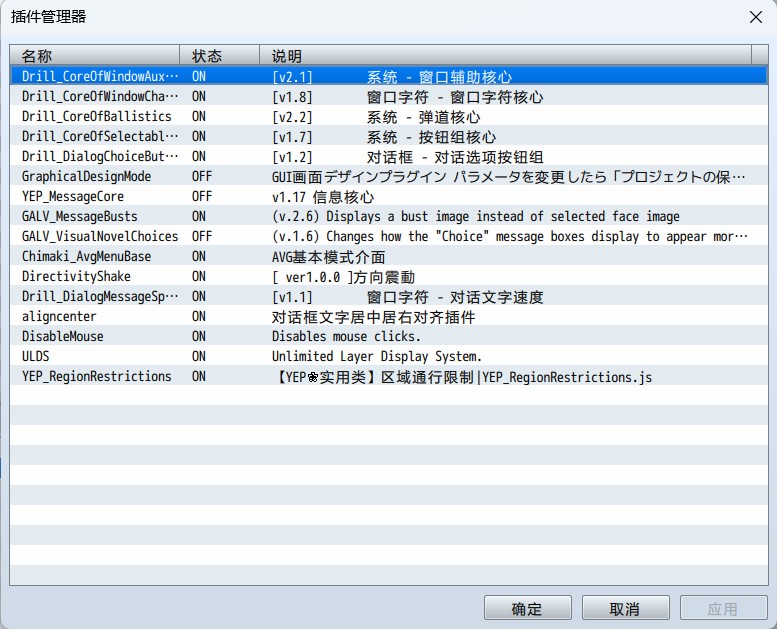Click ON status of ULDS

pyautogui.click(x=199, y=356)
